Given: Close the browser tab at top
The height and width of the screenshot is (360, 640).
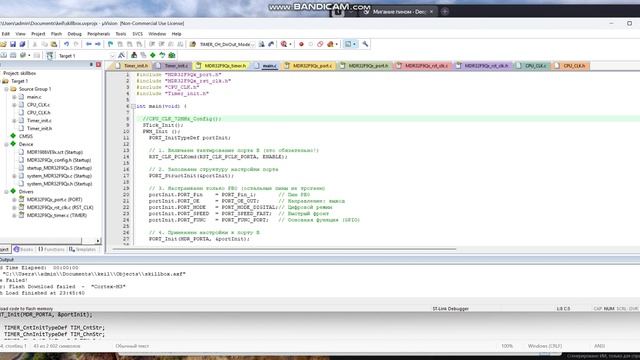Looking at the screenshot, I should click(x=431, y=11).
